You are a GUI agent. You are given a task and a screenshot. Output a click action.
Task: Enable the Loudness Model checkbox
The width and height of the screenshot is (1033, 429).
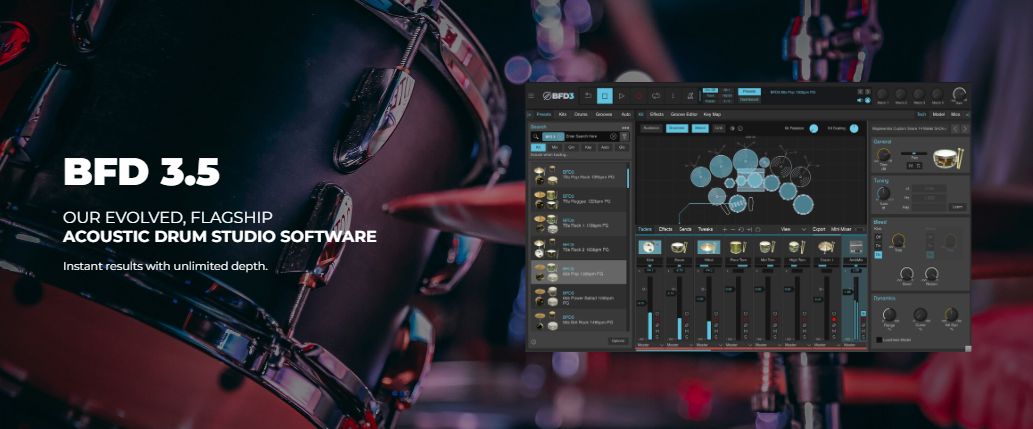coord(879,340)
